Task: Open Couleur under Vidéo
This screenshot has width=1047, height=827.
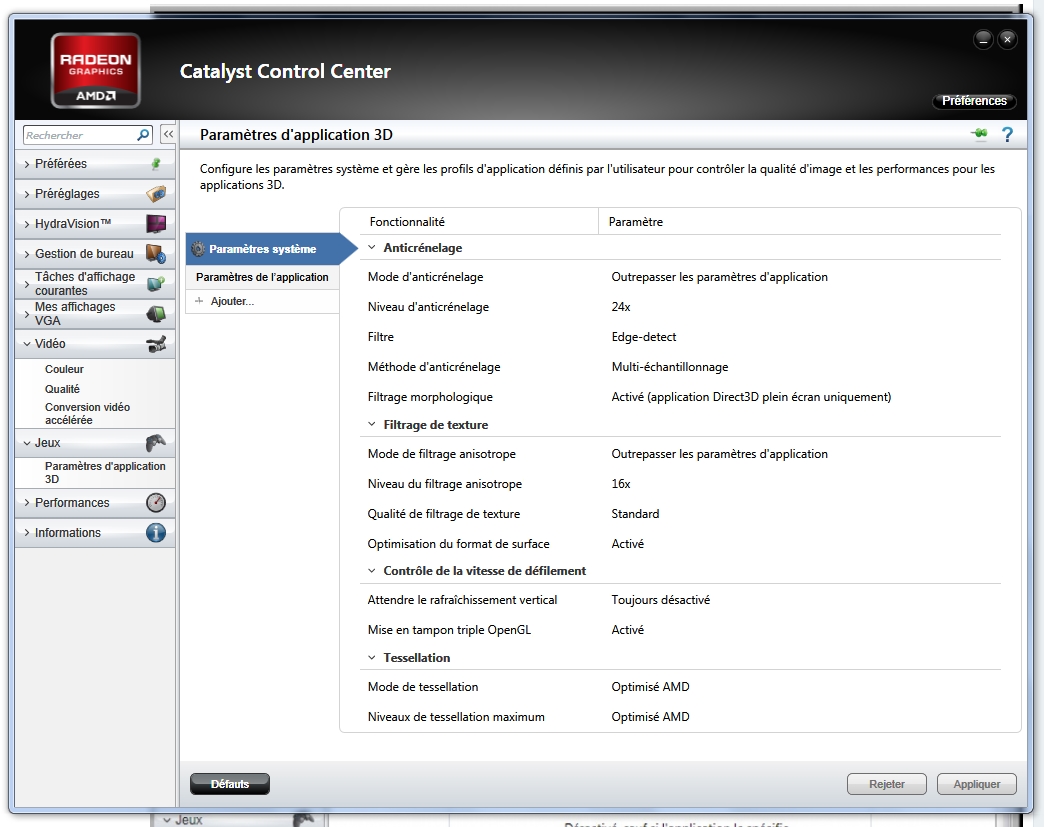Action: (x=64, y=369)
